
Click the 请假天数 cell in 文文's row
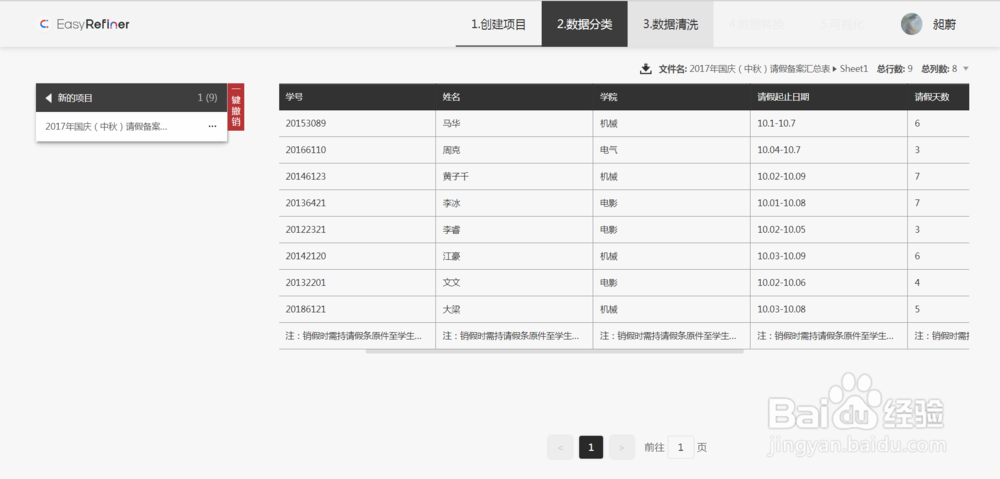938,283
